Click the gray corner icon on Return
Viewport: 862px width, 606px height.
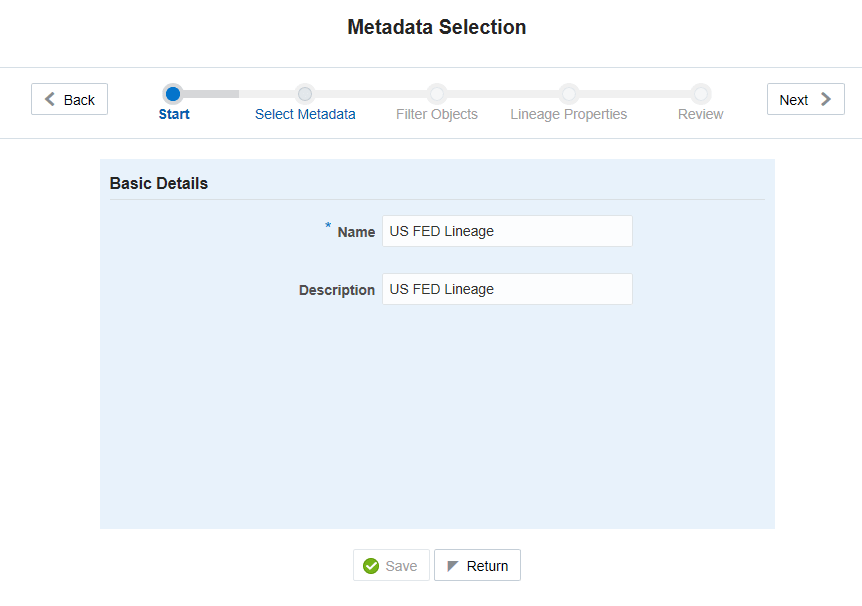pos(453,566)
